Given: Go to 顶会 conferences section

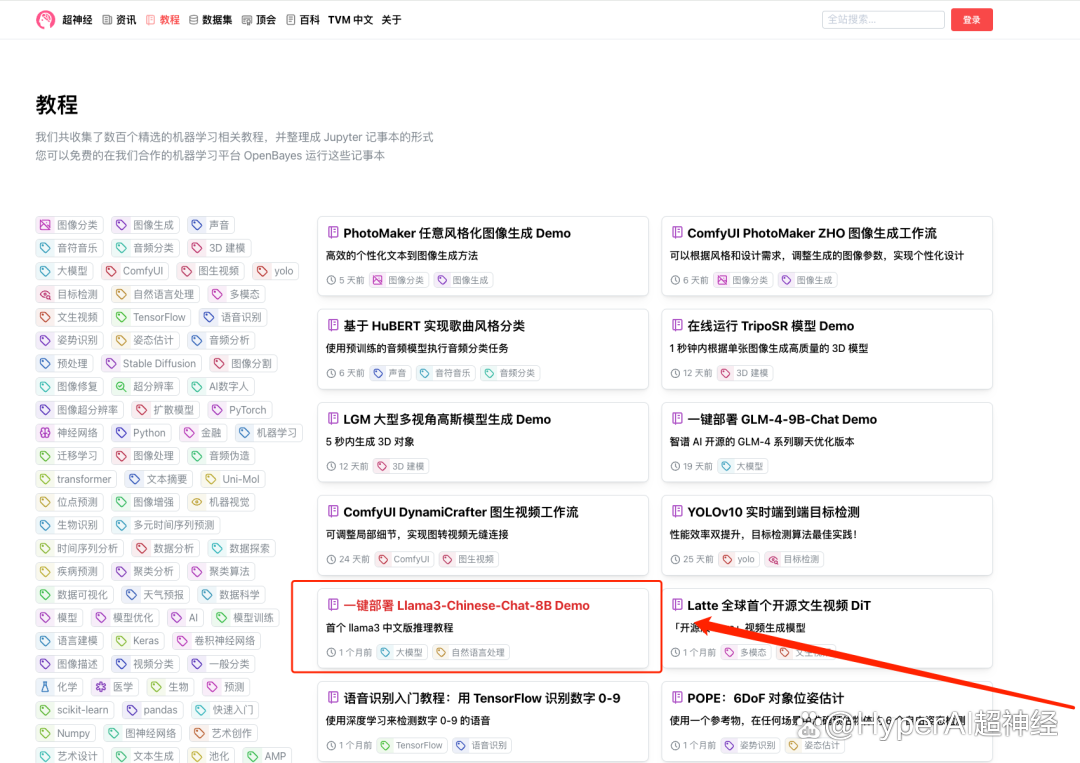Looking at the screenshot, I should click(x=258, y=20).
